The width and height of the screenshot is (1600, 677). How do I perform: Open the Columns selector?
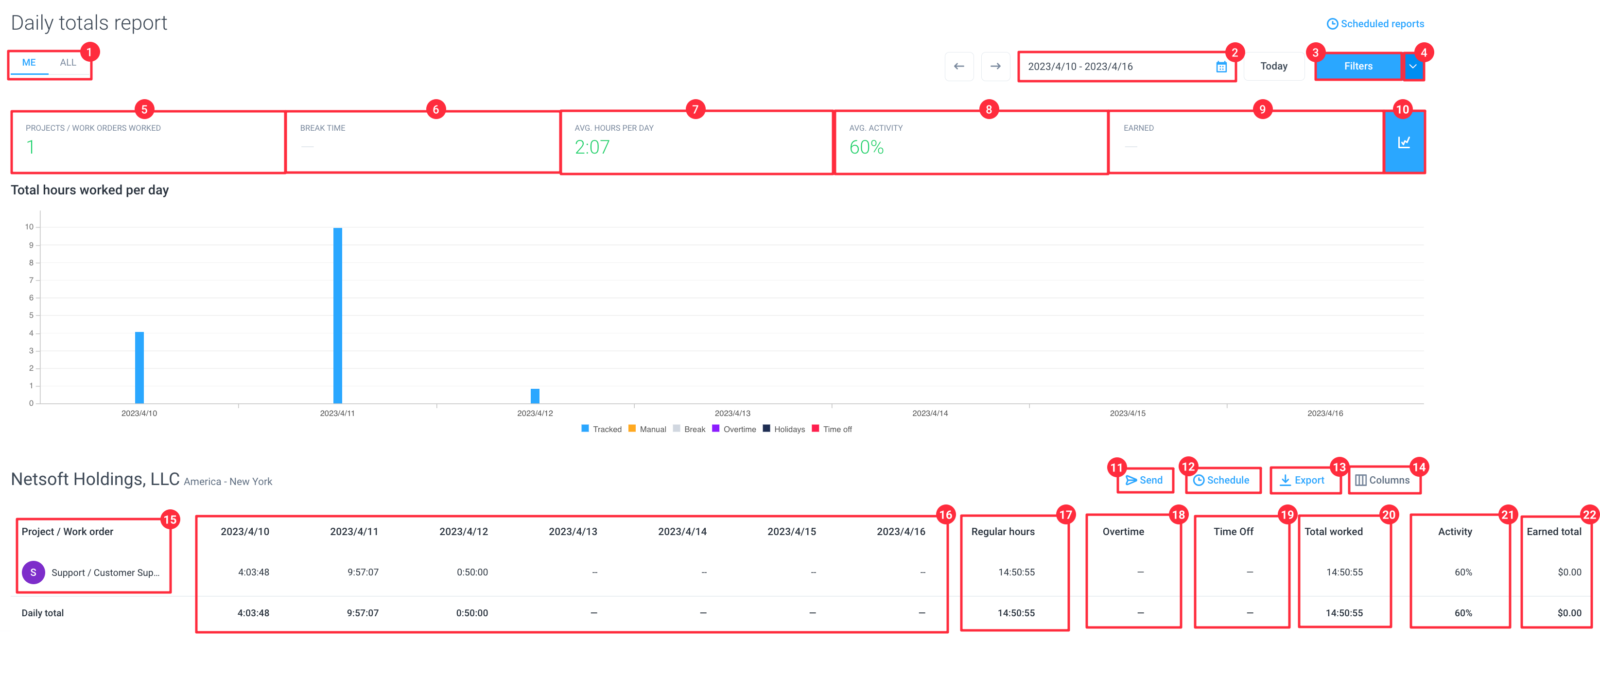1383,480
